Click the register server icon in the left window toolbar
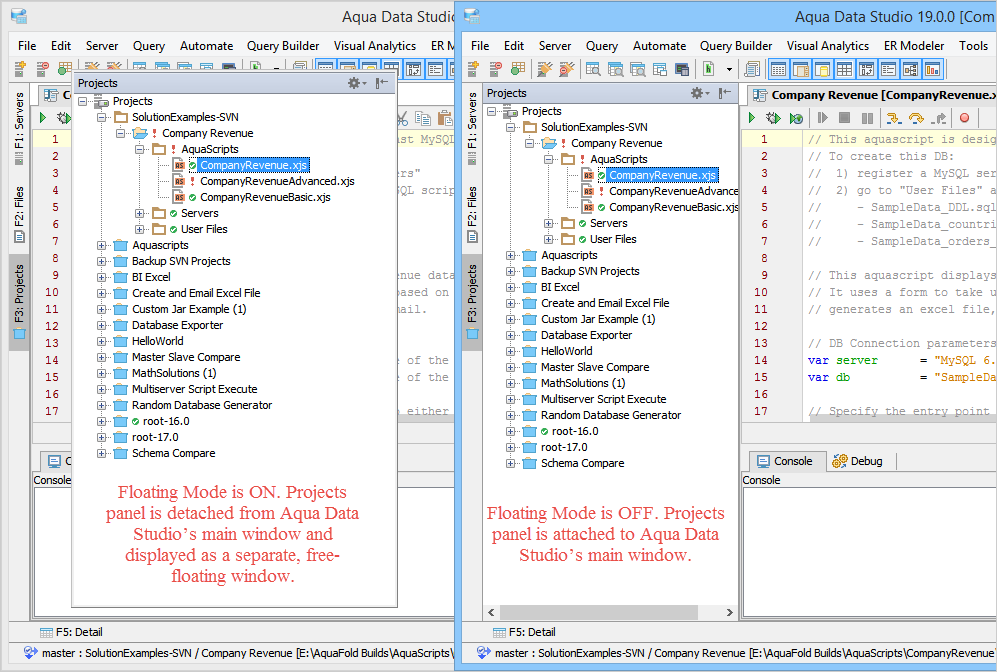997x672 pixels. coord(20,69)
